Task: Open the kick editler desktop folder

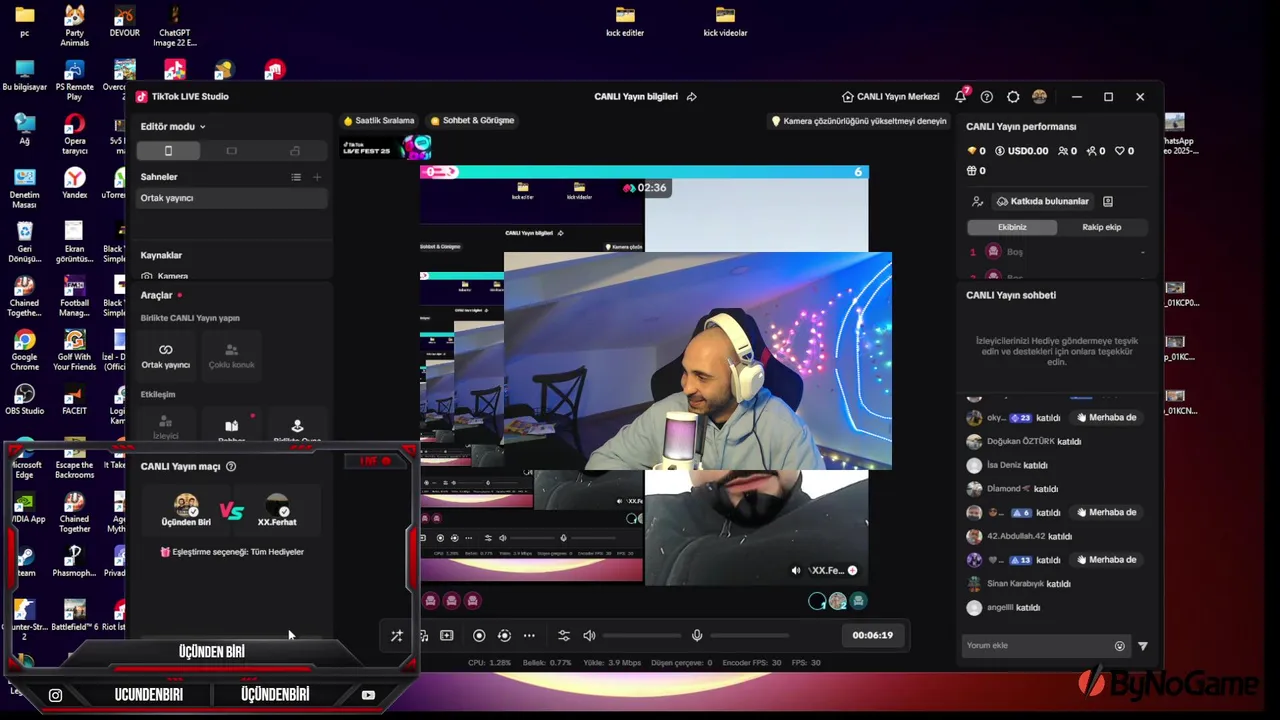Action: [x=625, y=21]
